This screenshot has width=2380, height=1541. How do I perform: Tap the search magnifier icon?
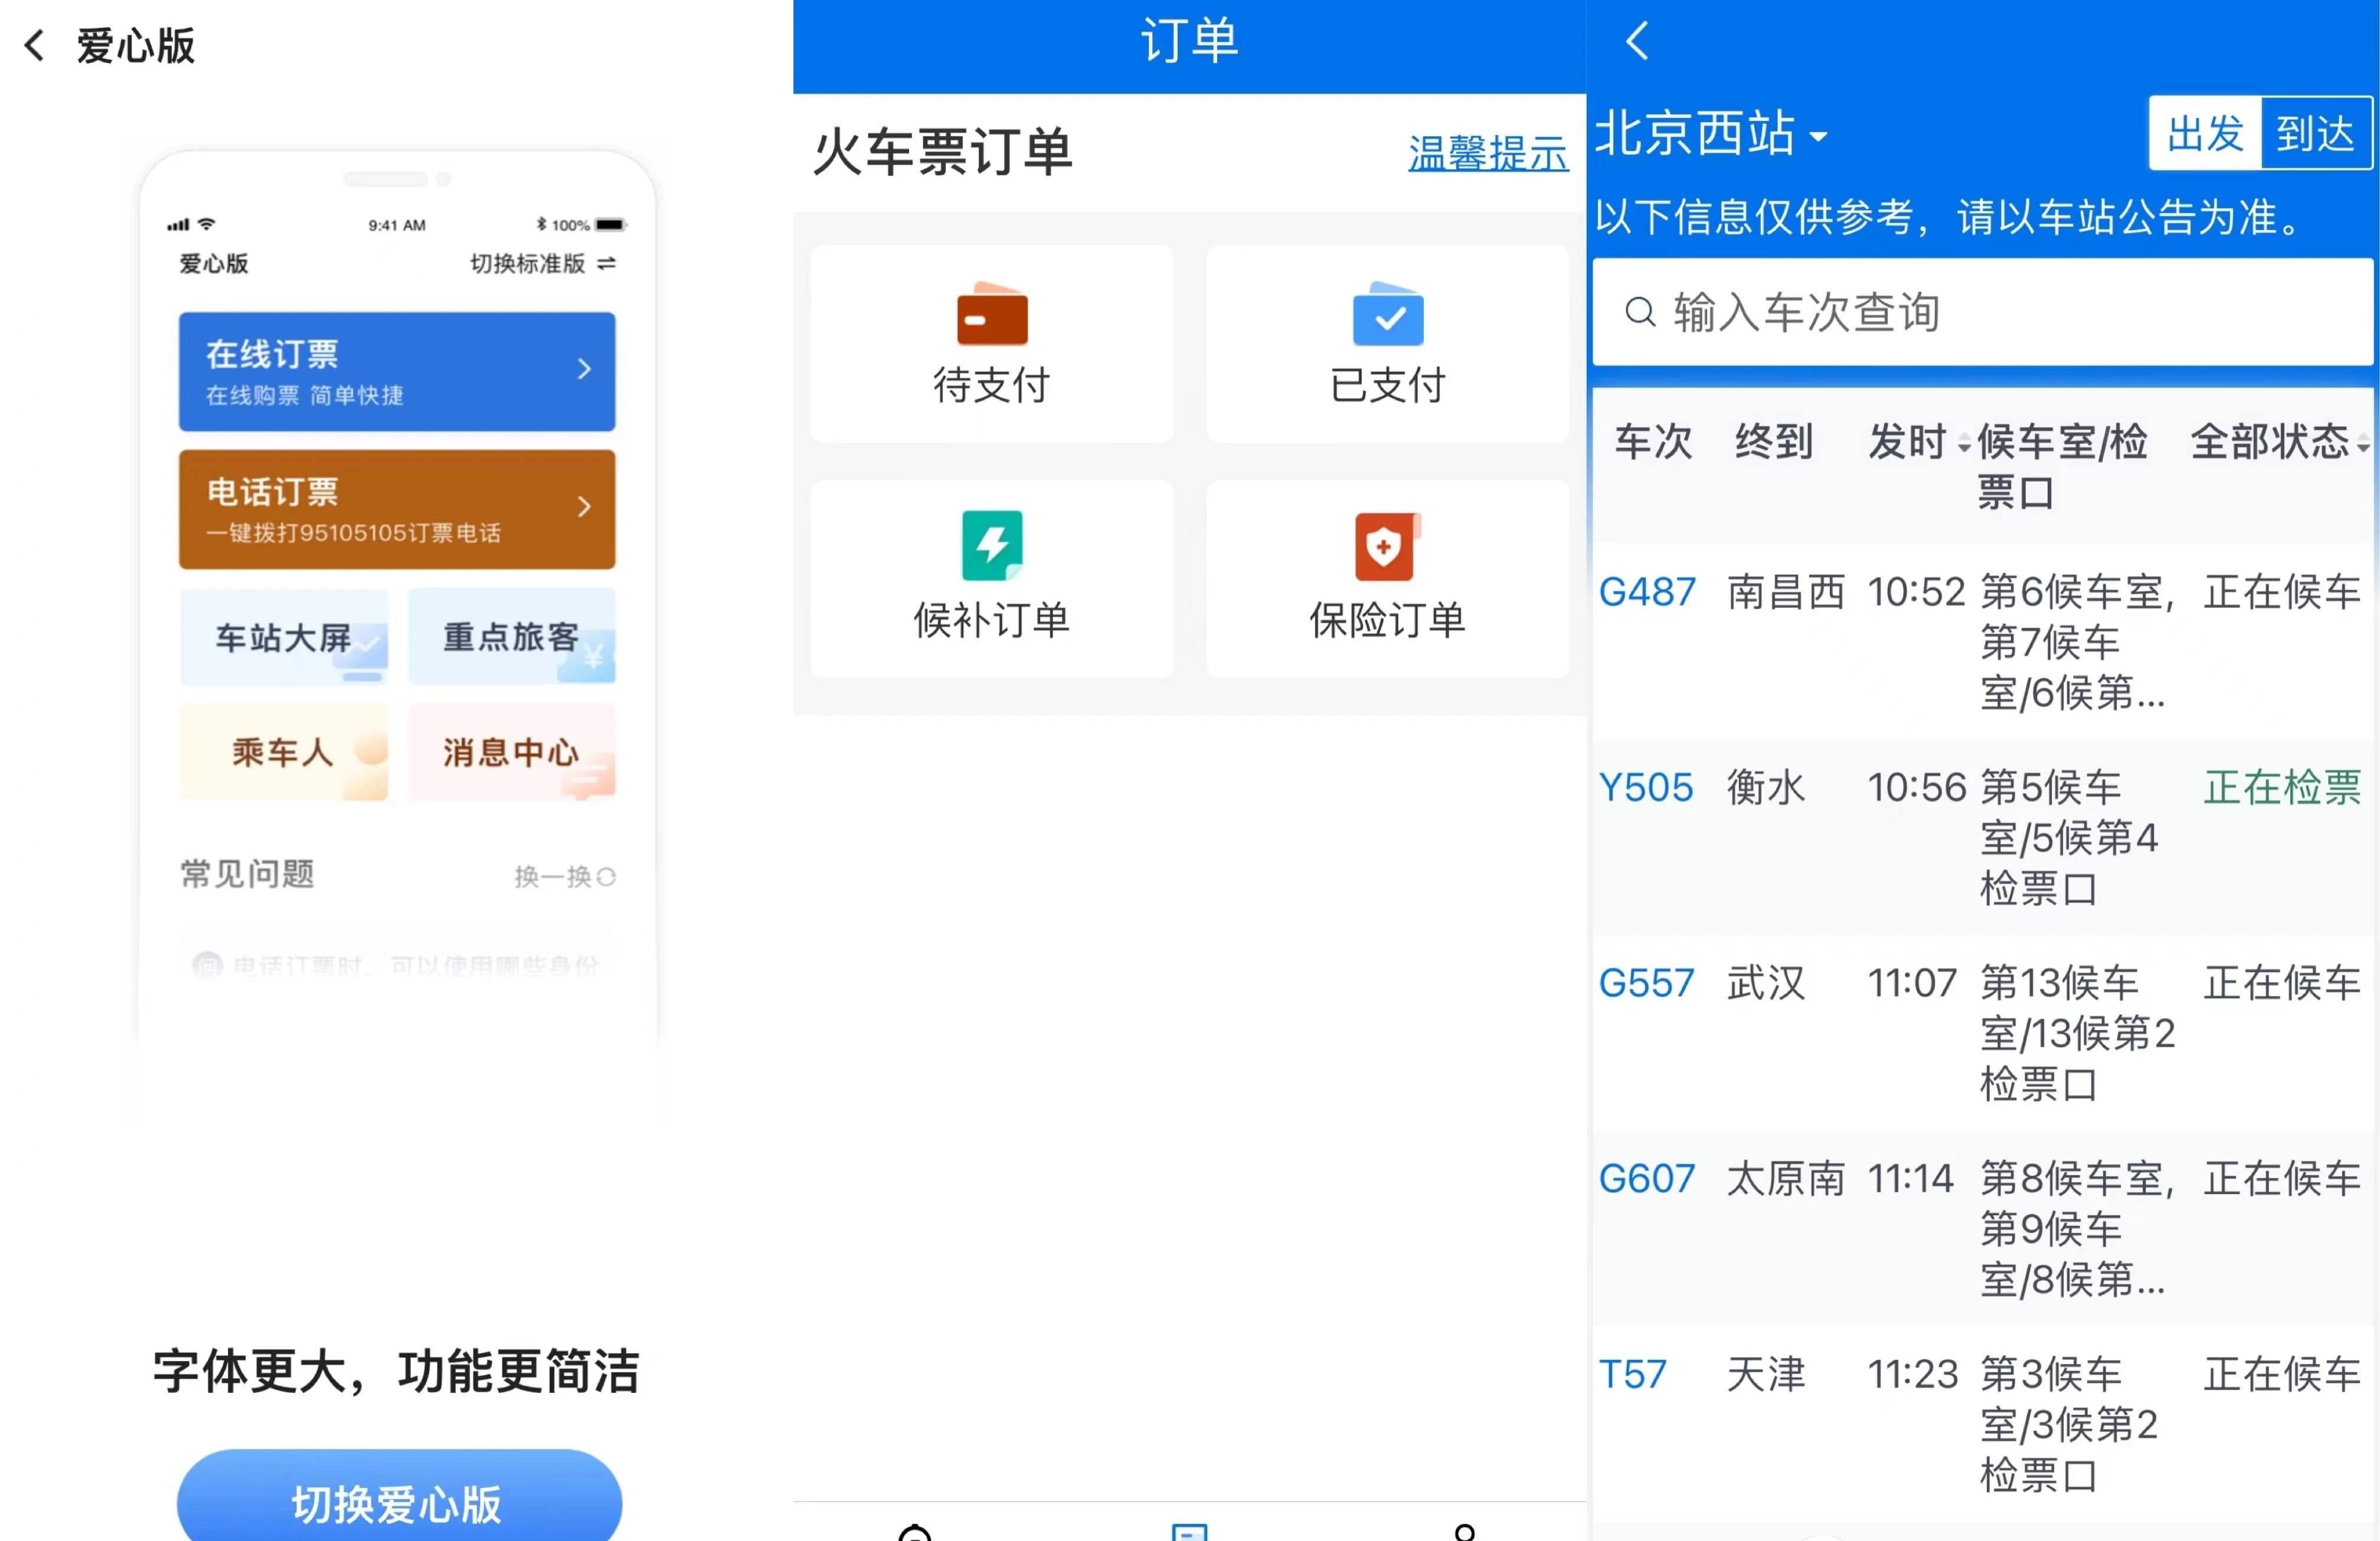pyautogui.click(x=1640, y=312)
